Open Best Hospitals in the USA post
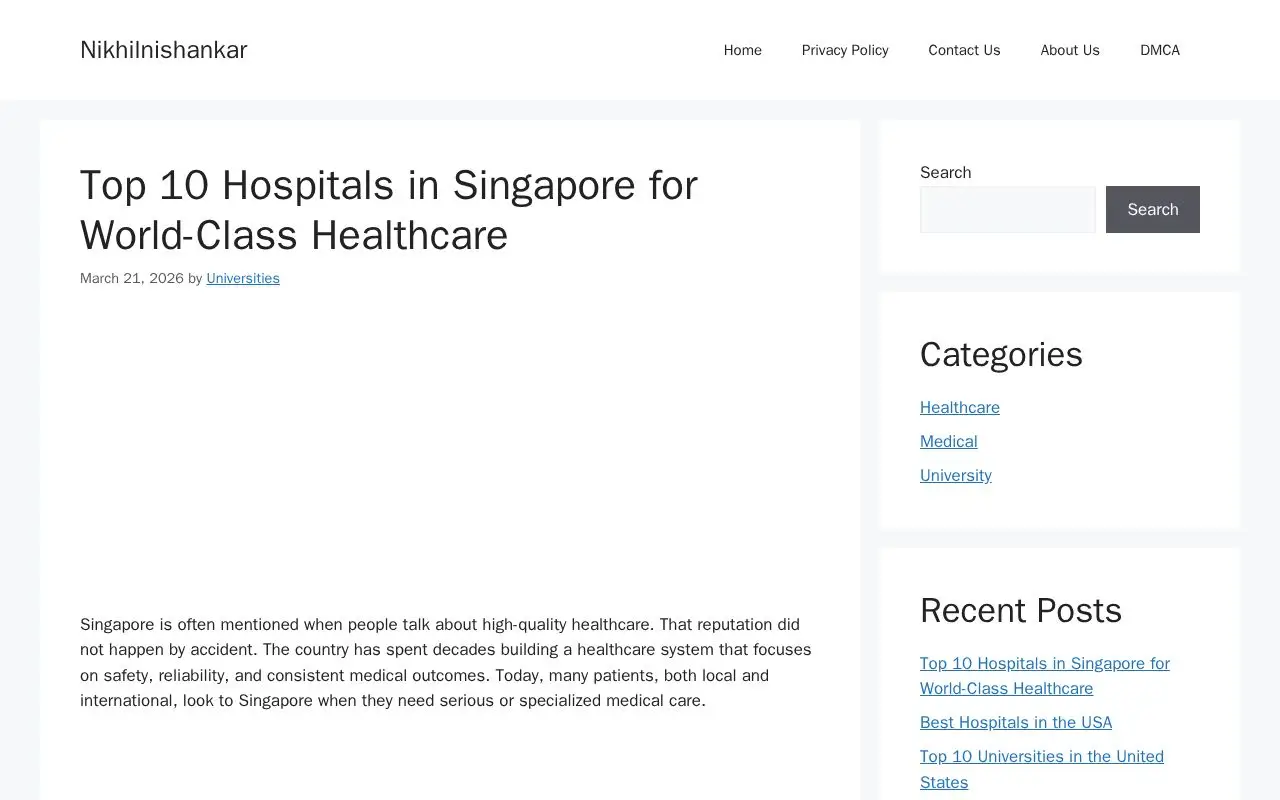Viewport: 1280px width, 800px height. 1016,722
